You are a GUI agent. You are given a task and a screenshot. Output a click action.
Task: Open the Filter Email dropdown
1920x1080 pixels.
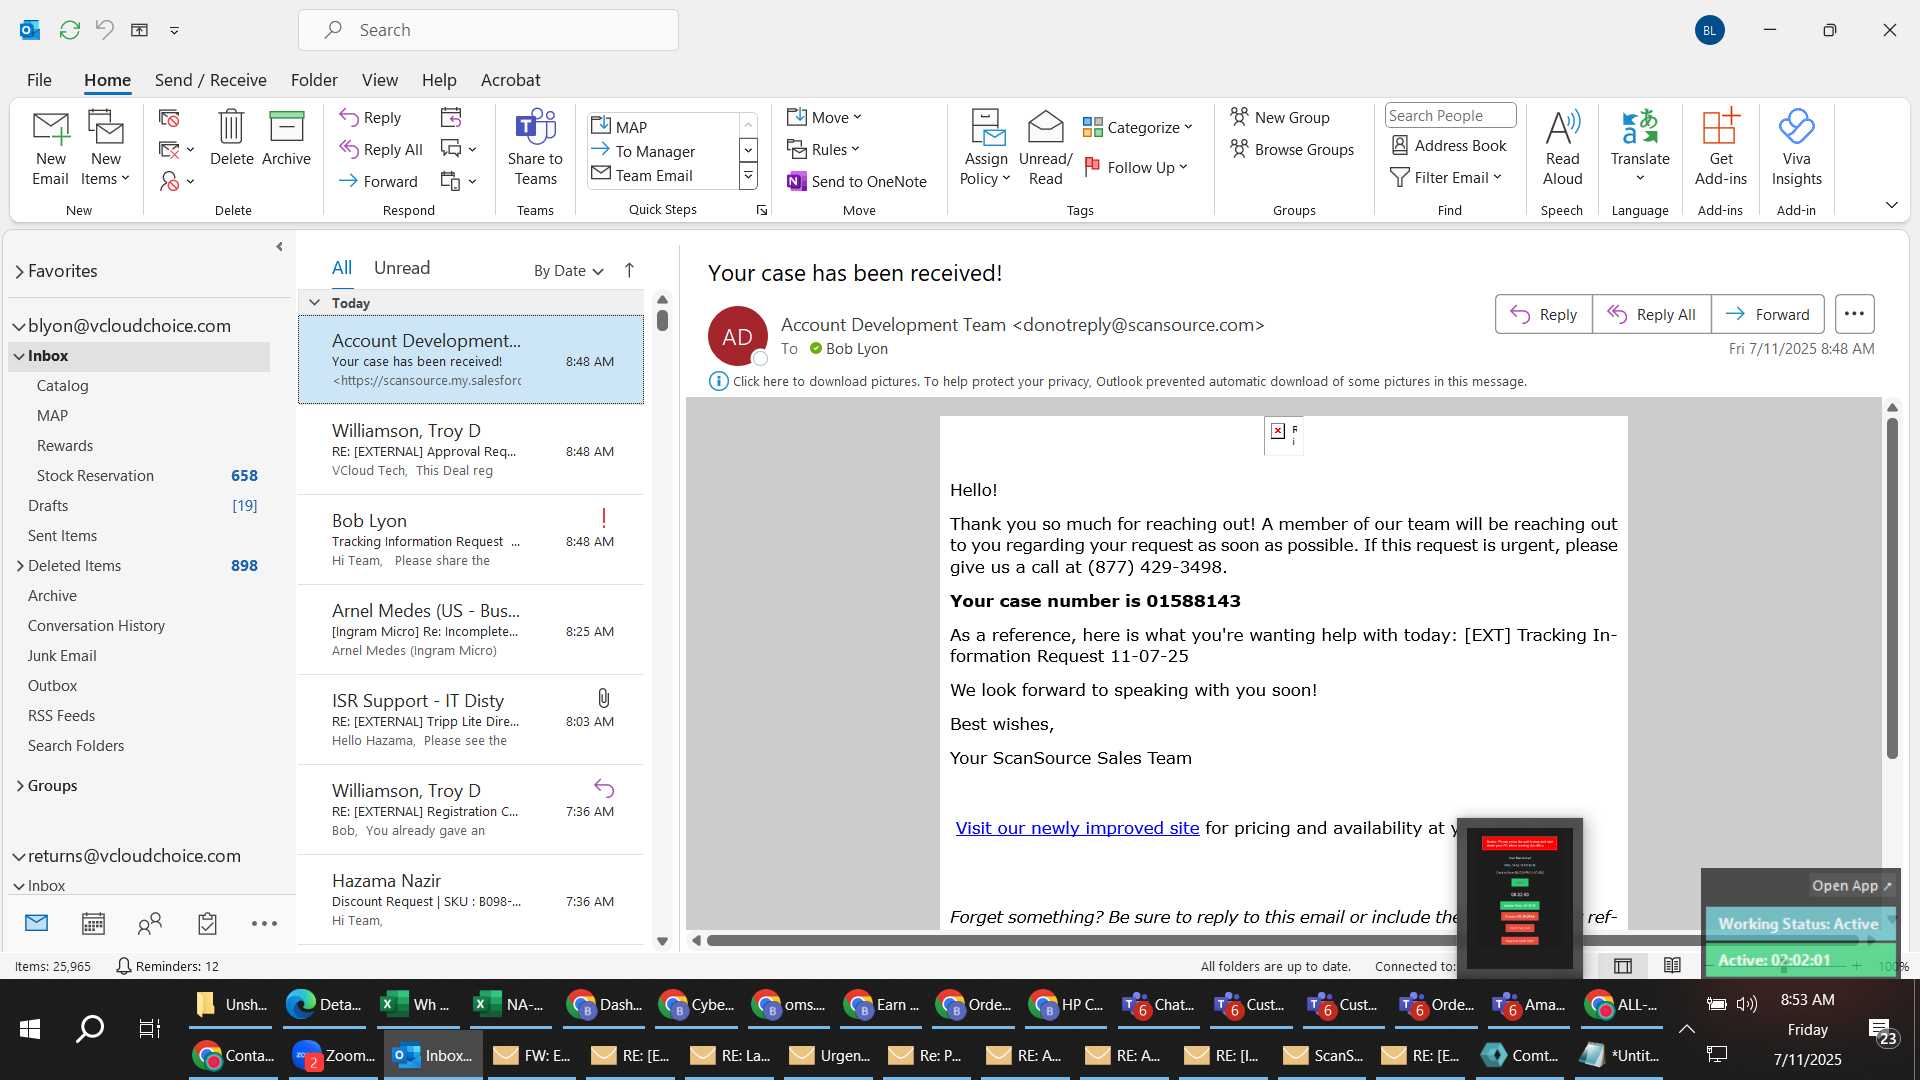click(x=1446, y=177)
